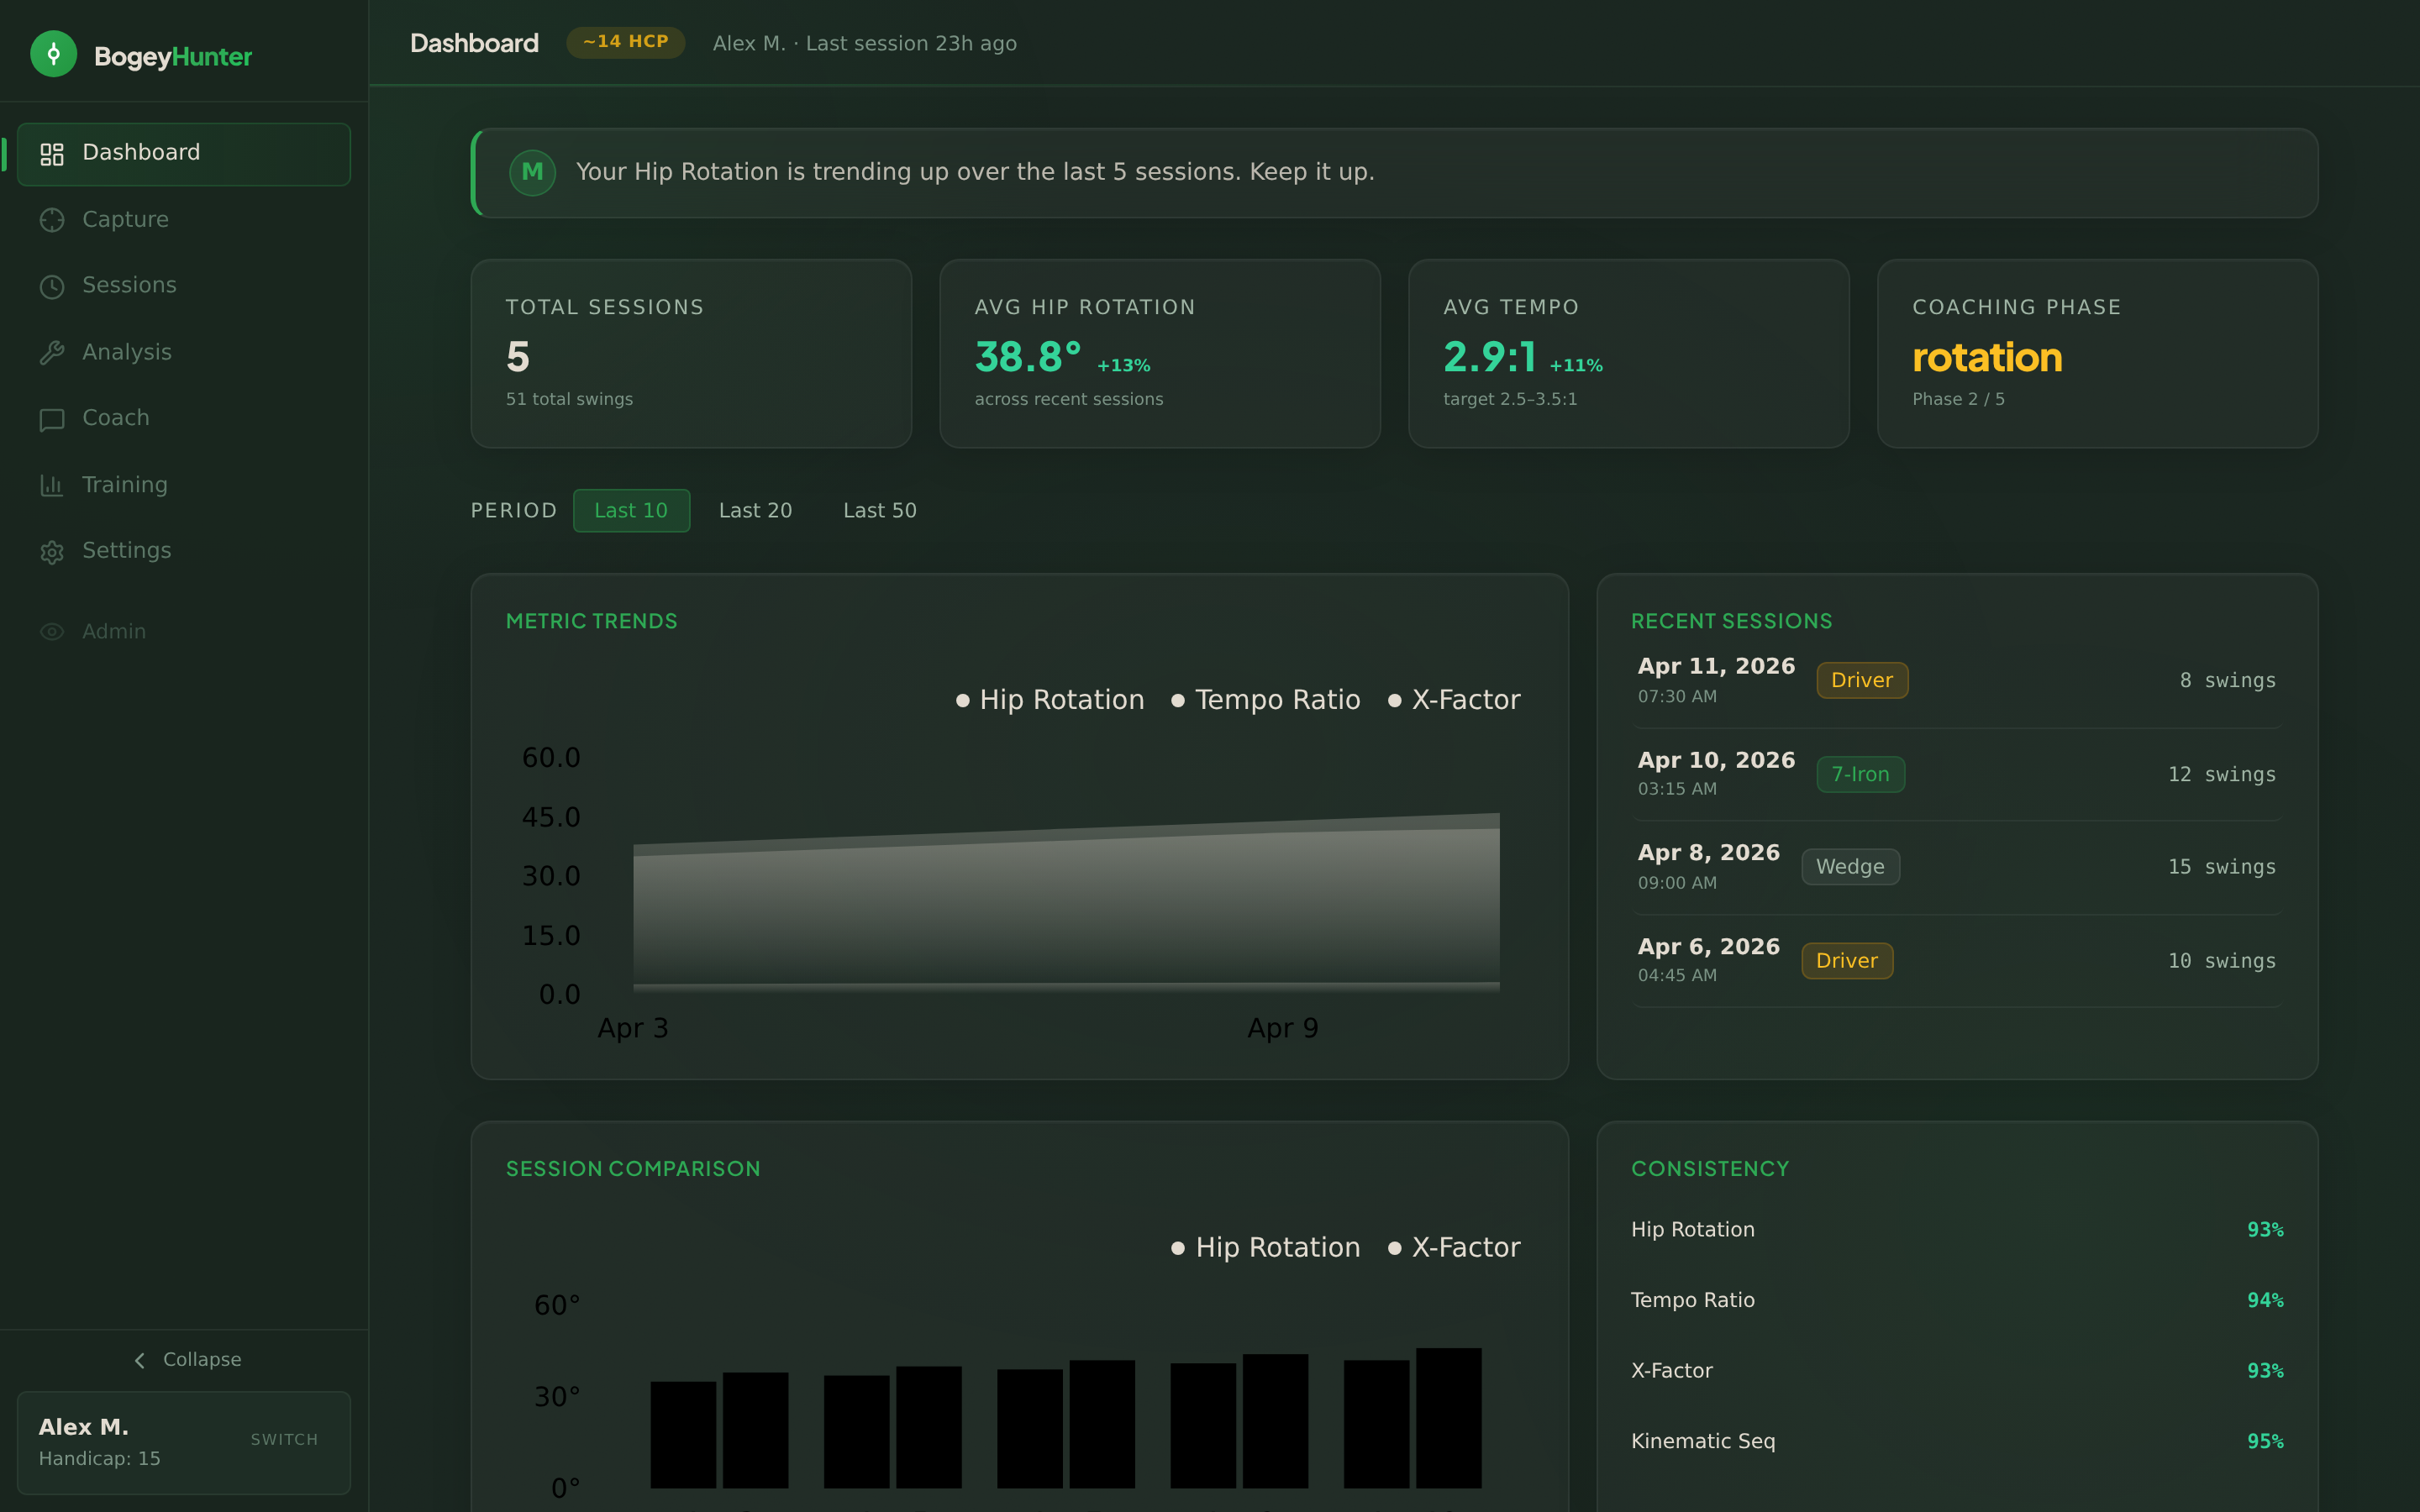Toggle X-Factor in Metric Trends legend
2420x1512 pixels.
1455,700
